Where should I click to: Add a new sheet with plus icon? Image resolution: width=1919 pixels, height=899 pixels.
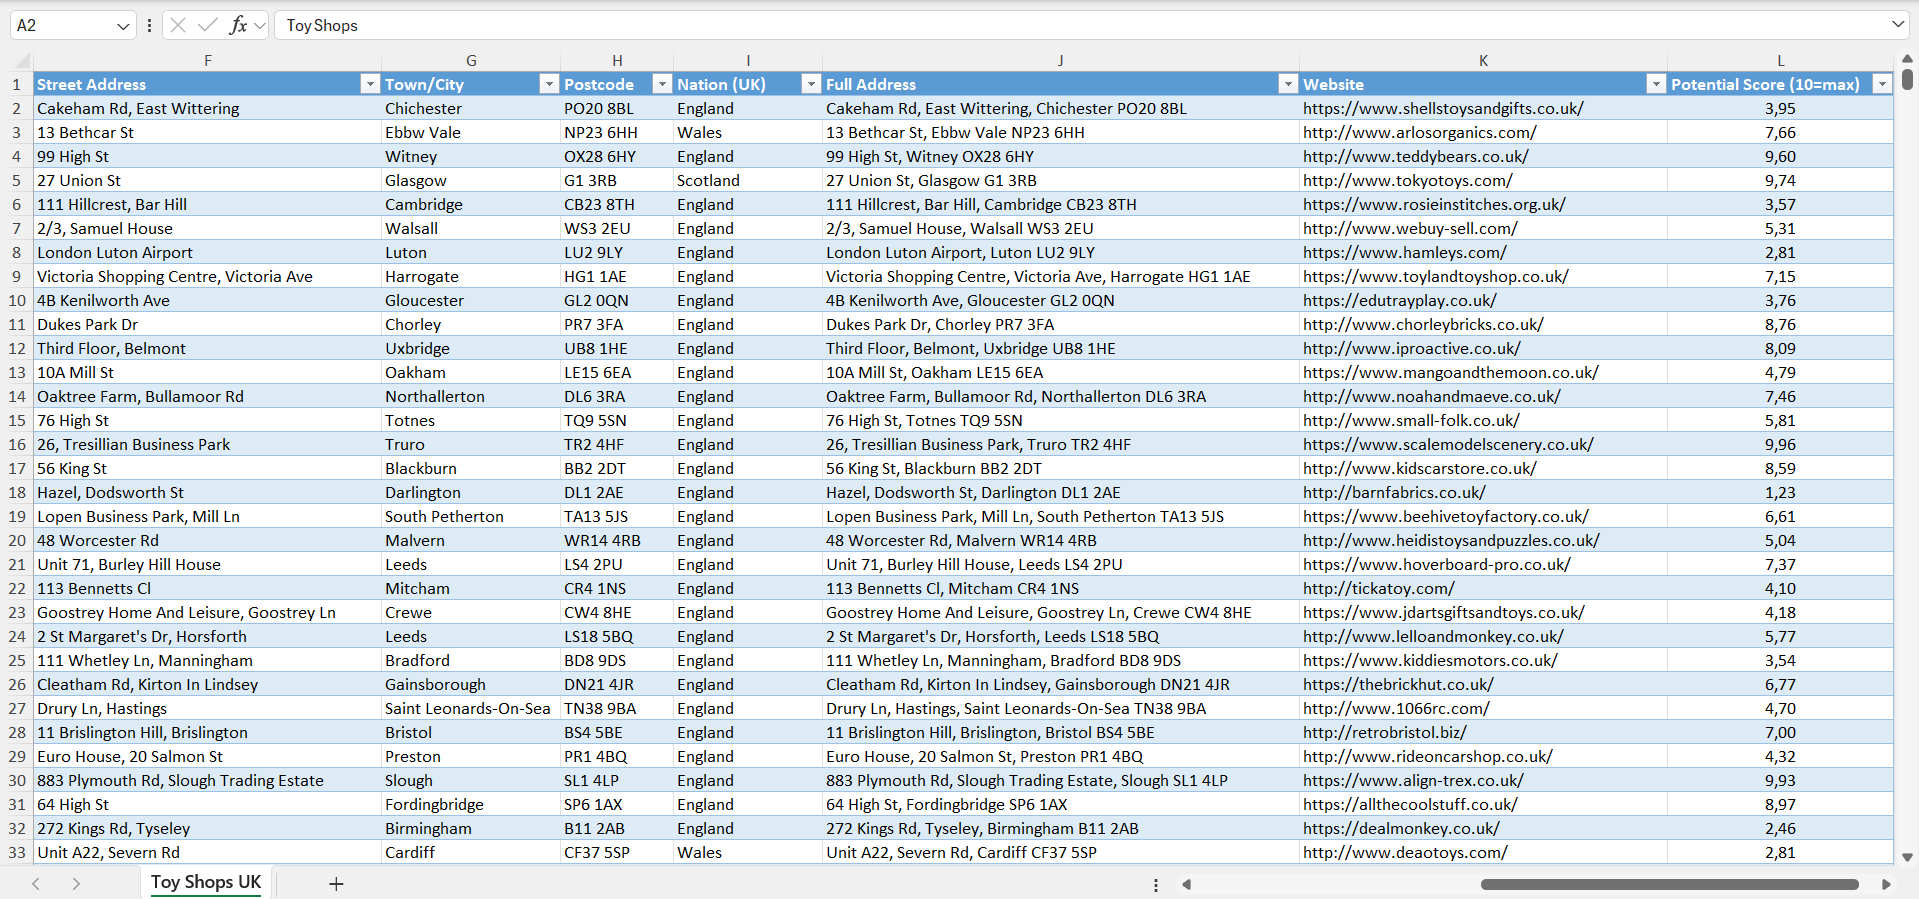pyautogui.click(x=336, y=884)
